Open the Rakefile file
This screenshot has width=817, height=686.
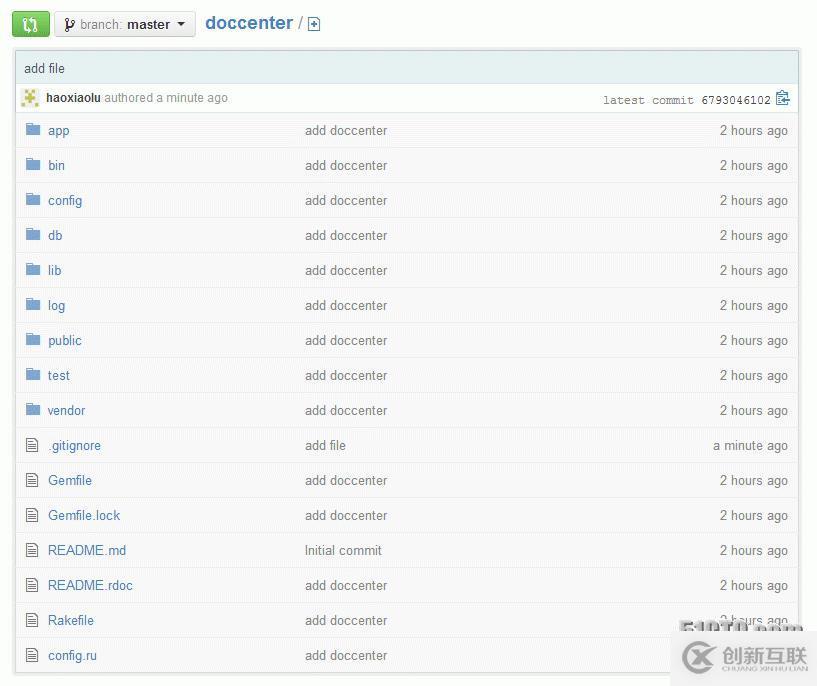click(71, 620)
